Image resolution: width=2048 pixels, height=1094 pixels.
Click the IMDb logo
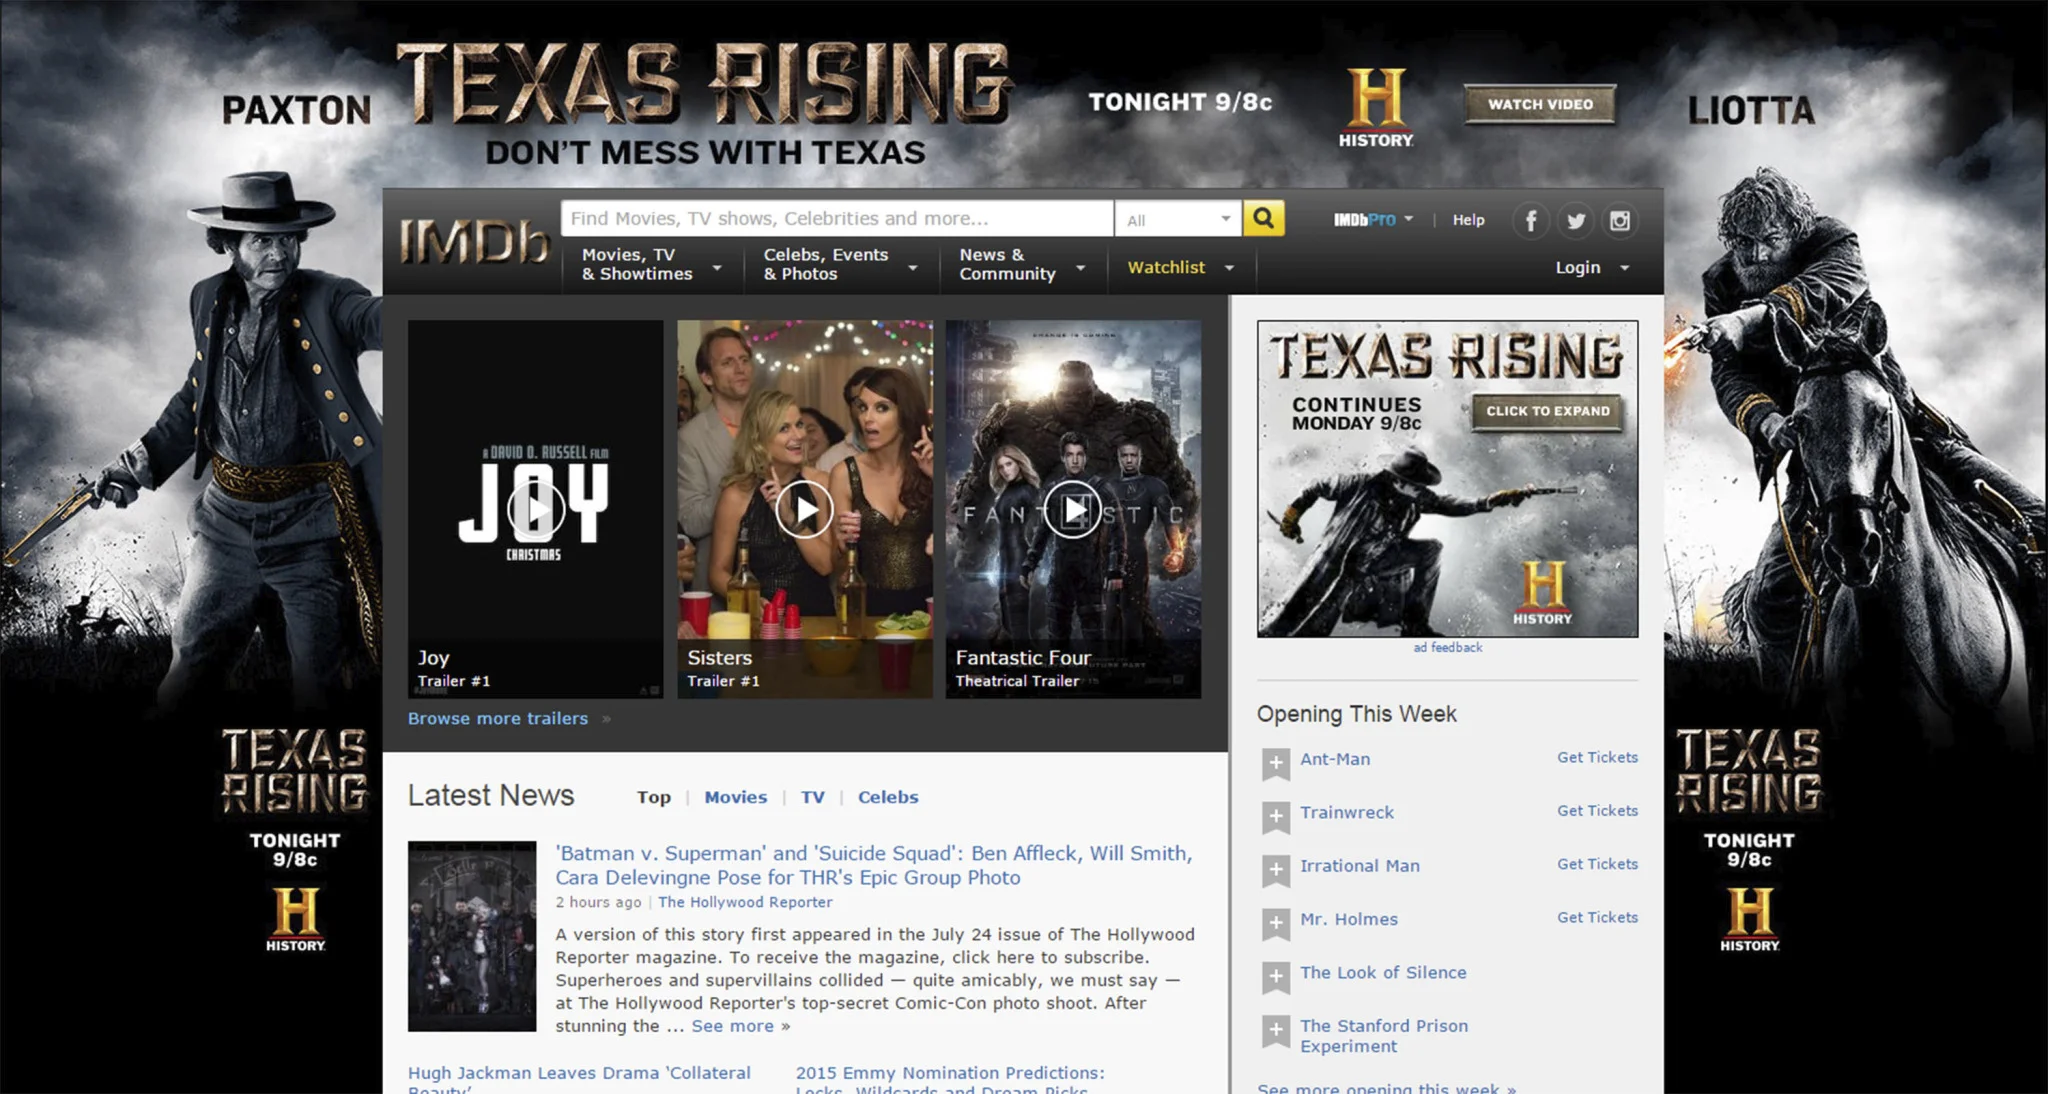(x=474, y=241)
